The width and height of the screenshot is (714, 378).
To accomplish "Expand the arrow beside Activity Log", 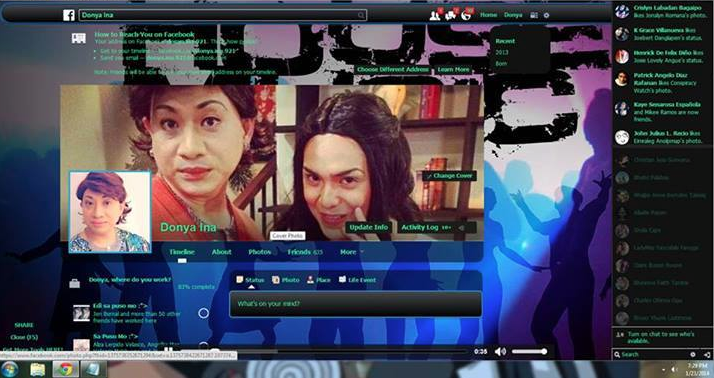I will coord(461,227).
